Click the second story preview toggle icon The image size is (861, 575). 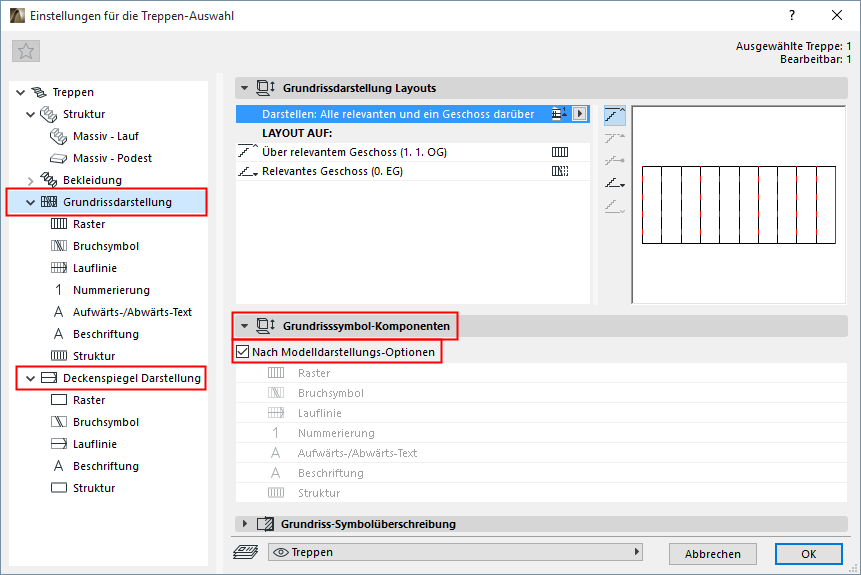coord(615,138)
